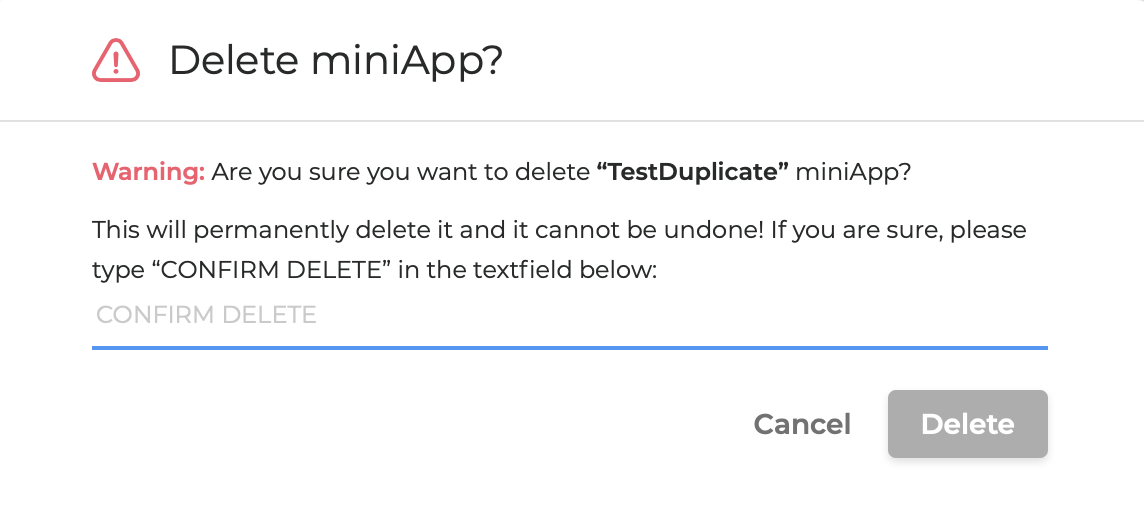
Task: Click the word "undone!" in the warning
Action: coord(734,230)
